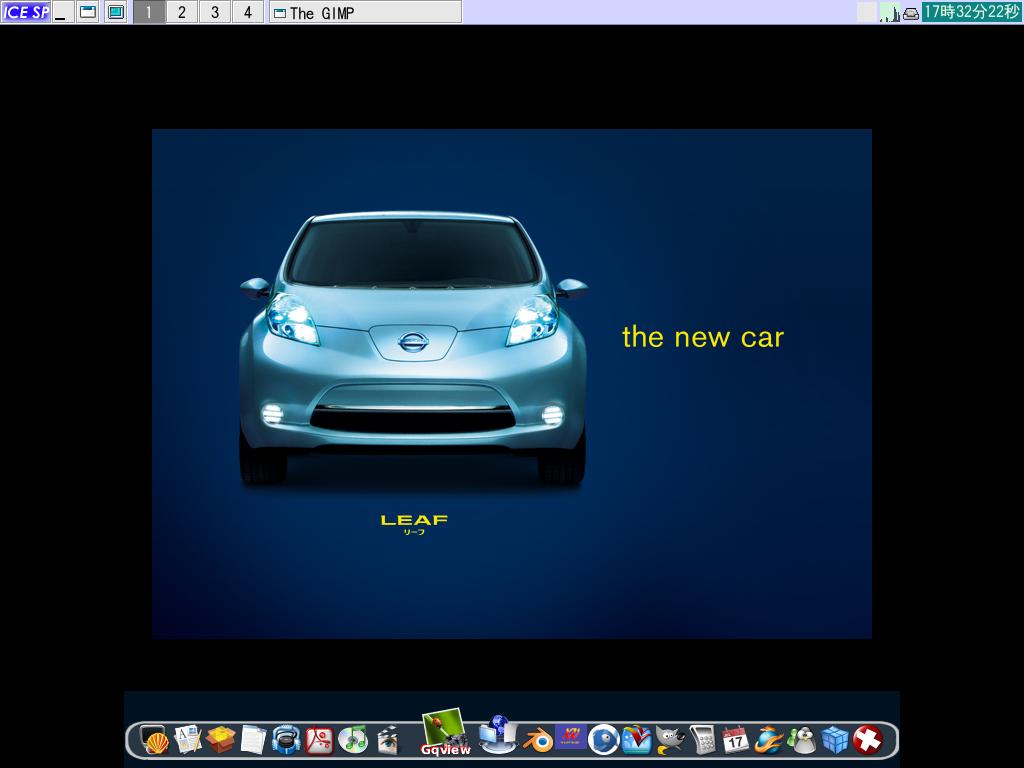Click the red cross dock icon
The height and width of the screenshot is (768, 1024).
coord(867,742)
